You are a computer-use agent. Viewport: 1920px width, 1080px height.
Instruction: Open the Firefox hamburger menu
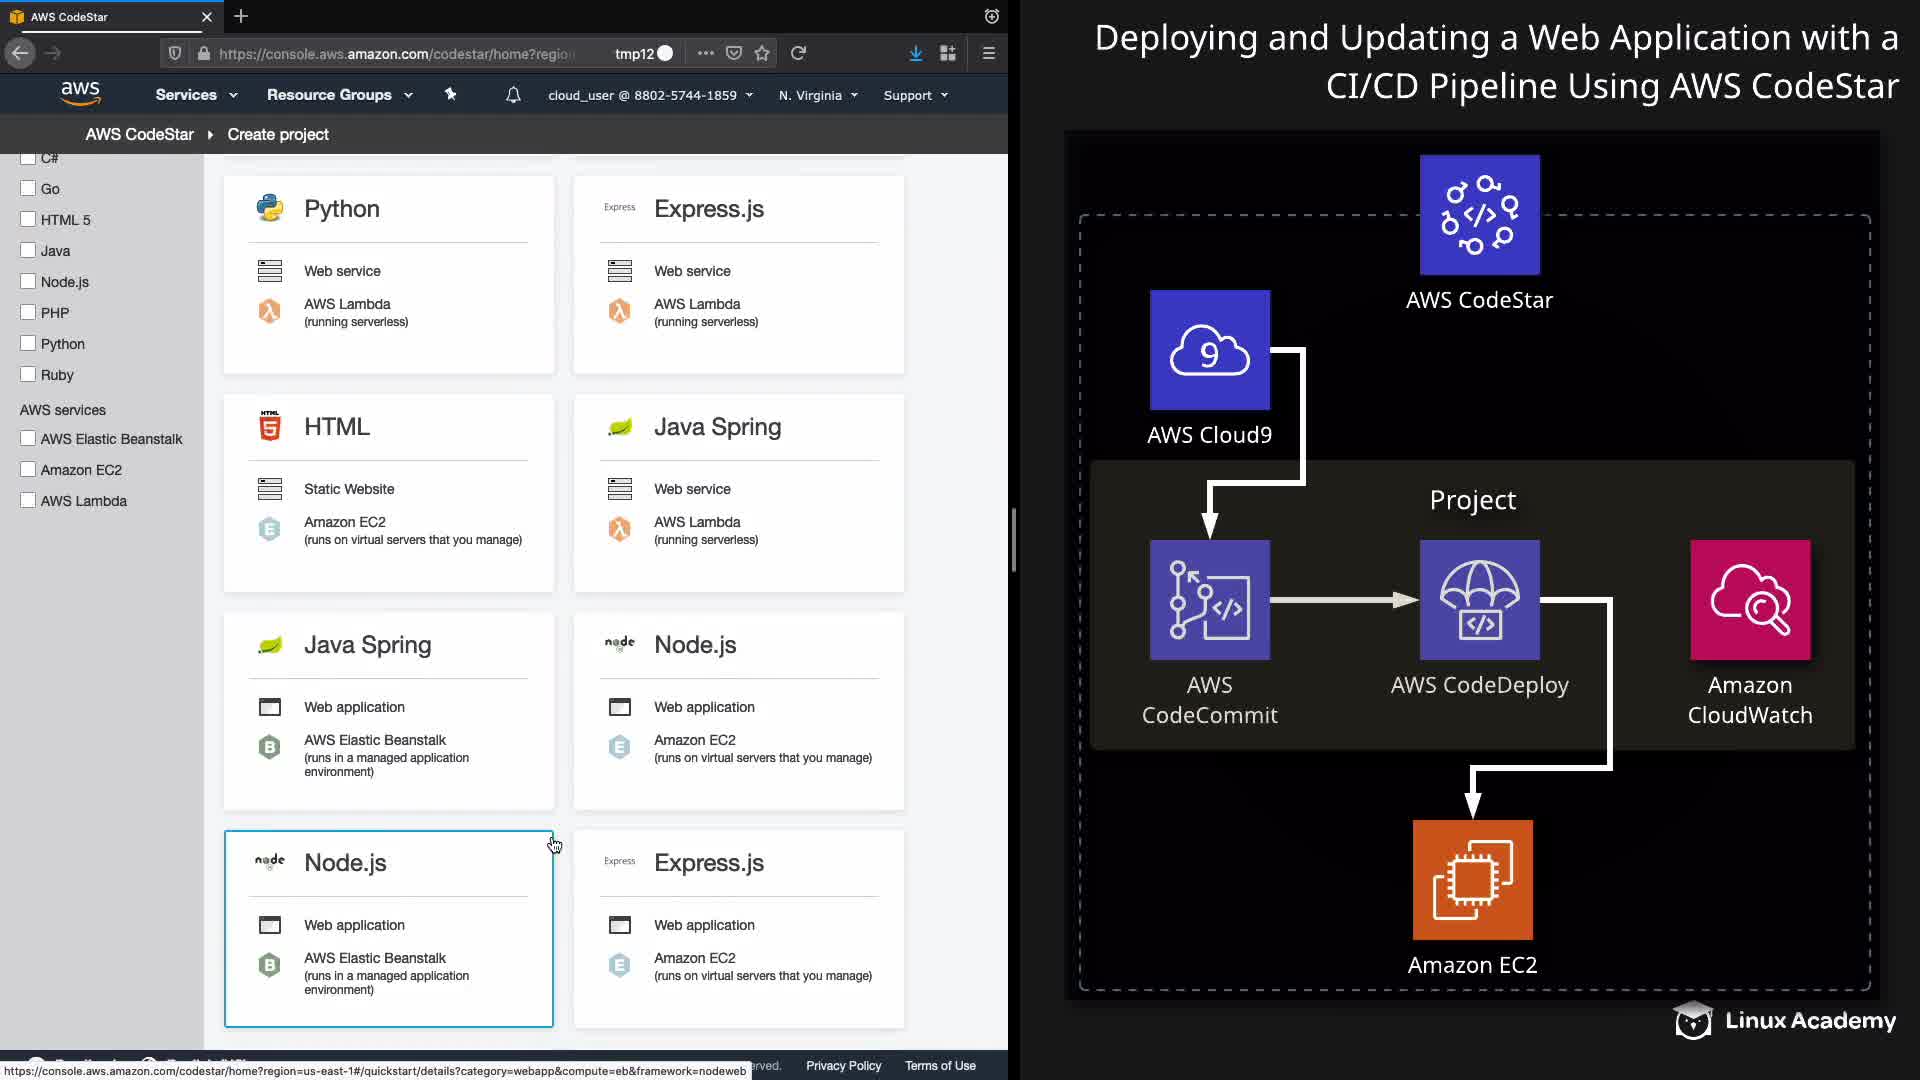pyautogui.click(x=988, y=53)
